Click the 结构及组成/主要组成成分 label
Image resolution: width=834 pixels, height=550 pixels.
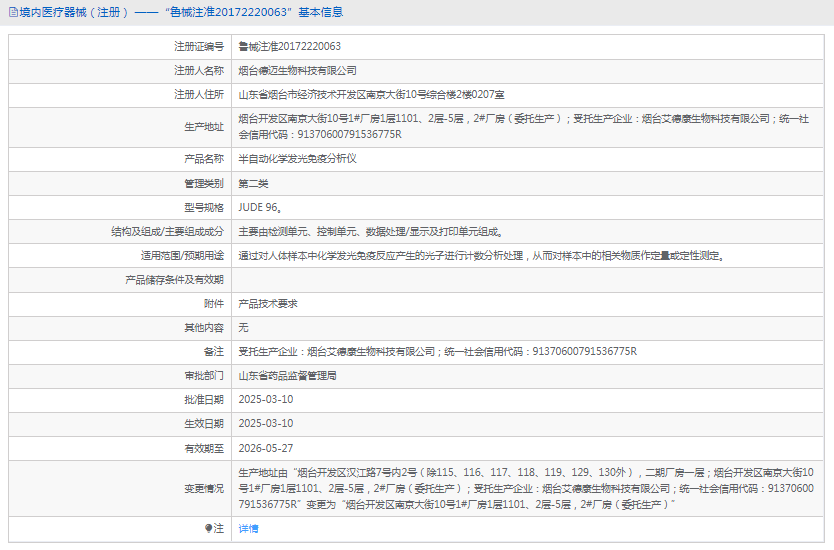coord(168,231)
